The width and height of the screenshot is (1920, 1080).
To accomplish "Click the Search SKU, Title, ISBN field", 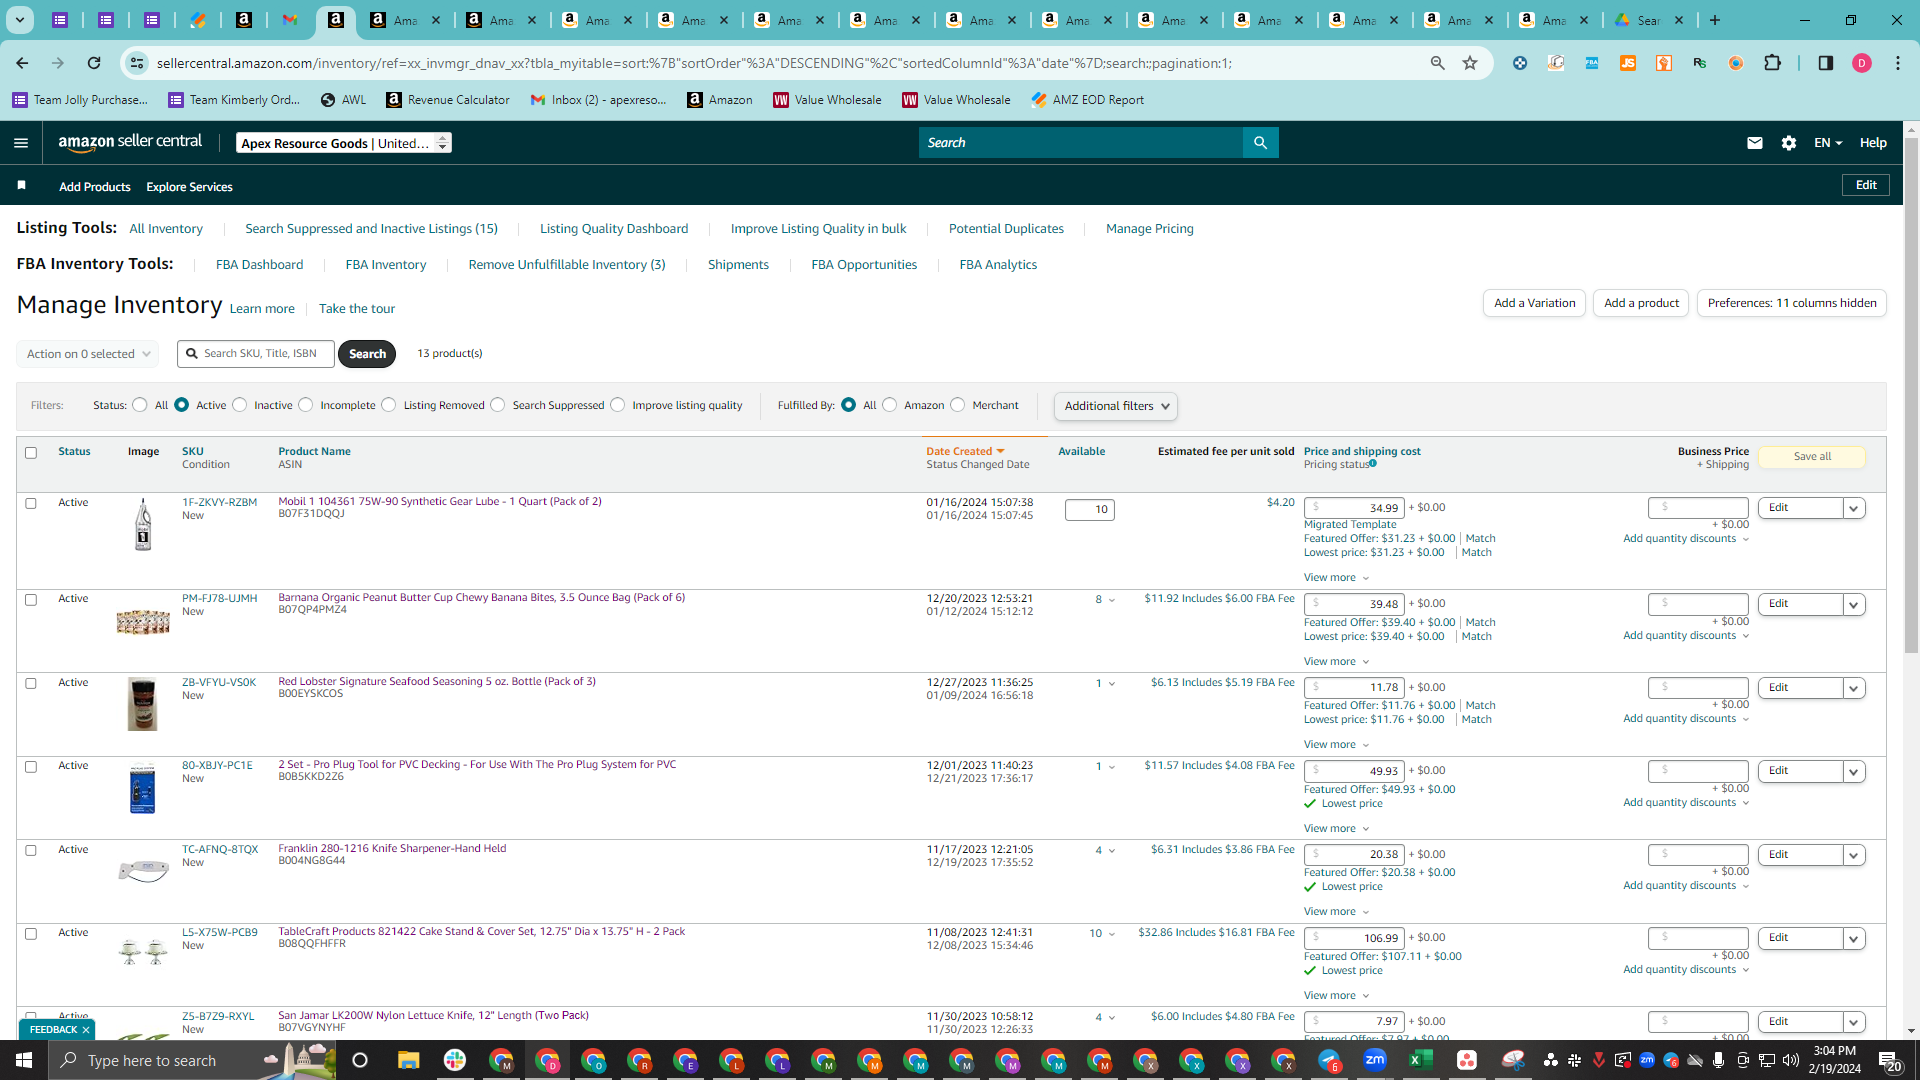I will 256,354.
